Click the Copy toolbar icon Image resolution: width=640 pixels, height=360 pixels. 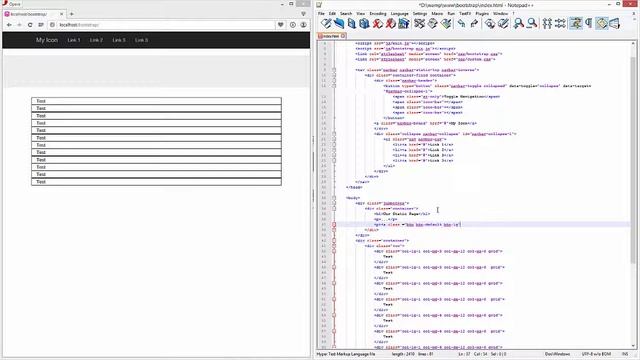(432, 24)
